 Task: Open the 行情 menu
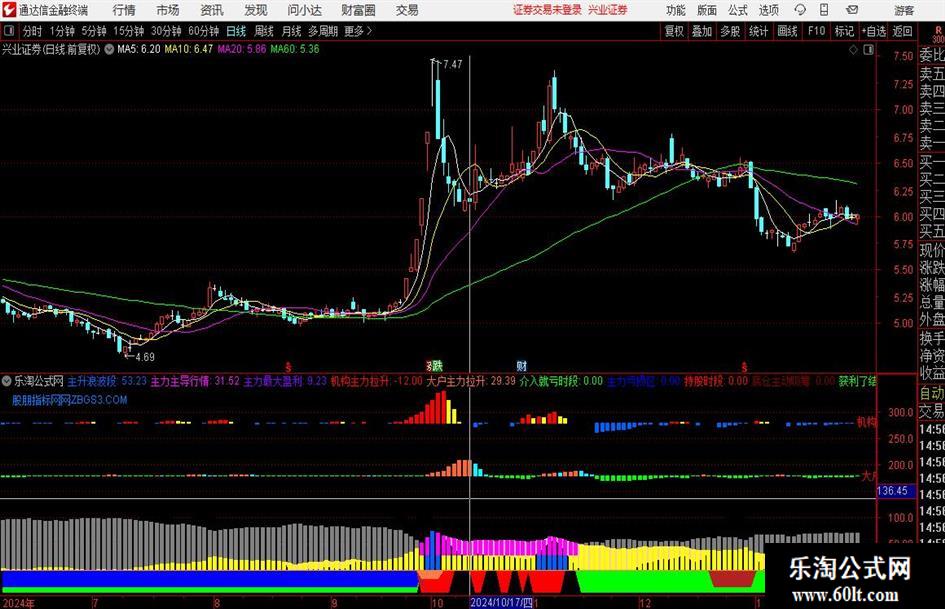point(124,10)
